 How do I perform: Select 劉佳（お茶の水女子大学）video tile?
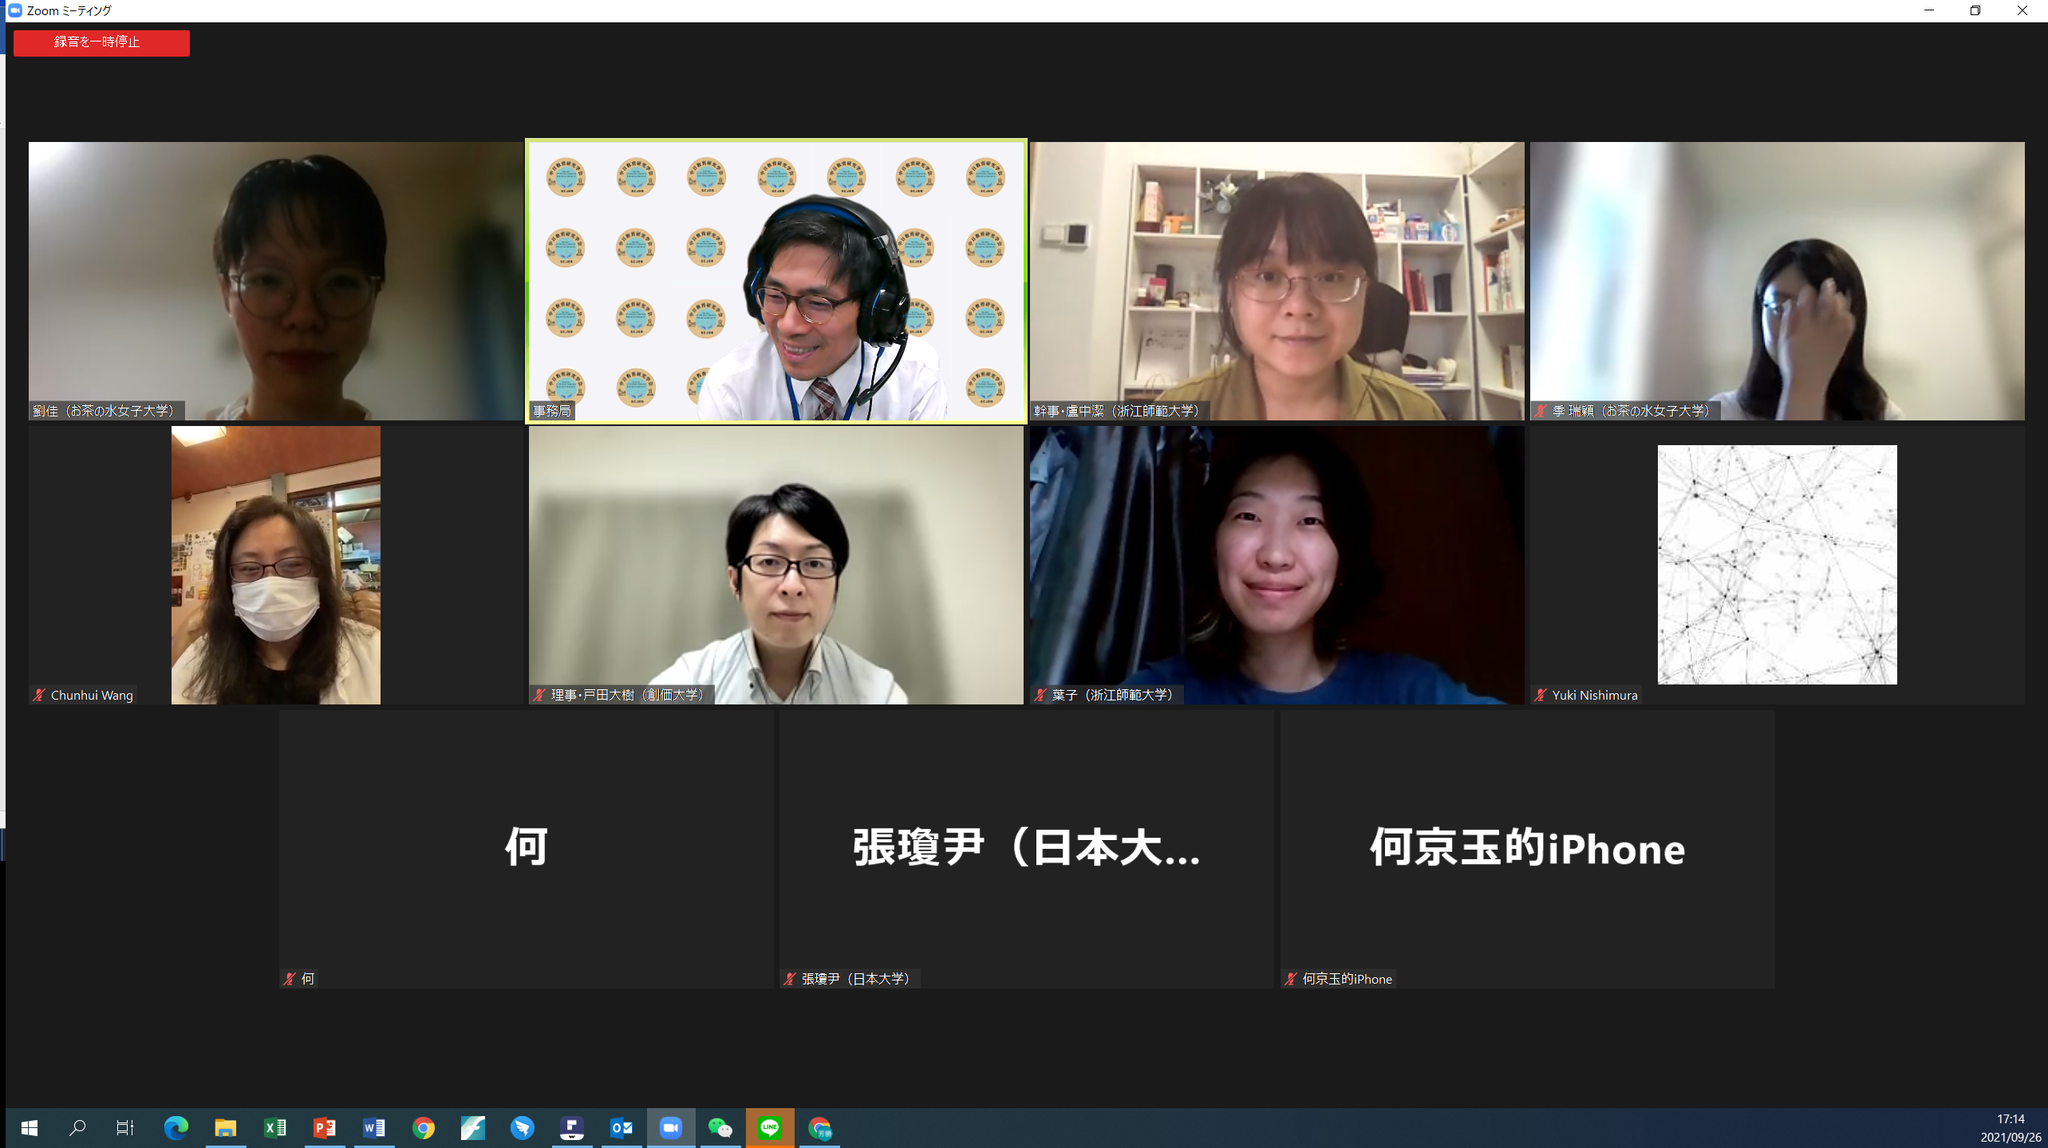[276, 281]
